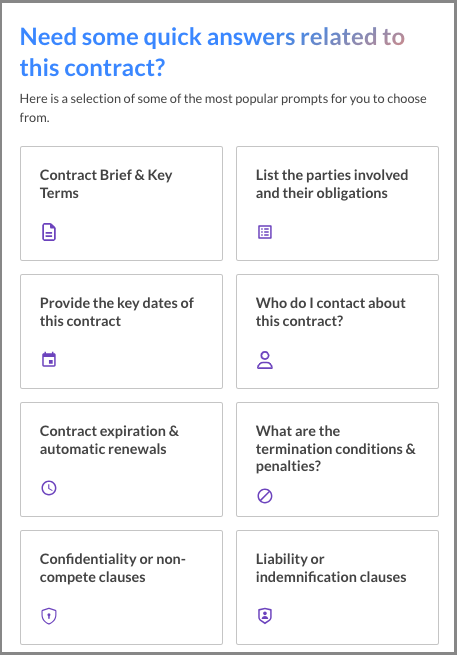
Task: Click the popular prompts description text
Action: [x=223, y=108]
